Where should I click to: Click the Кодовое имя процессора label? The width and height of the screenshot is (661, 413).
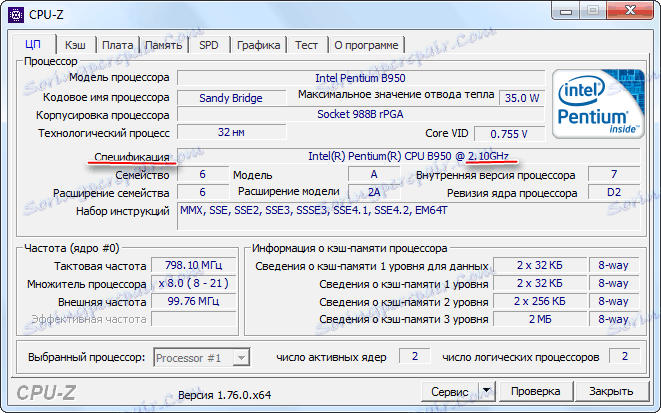pyautogui.click(x=106, y=97)
